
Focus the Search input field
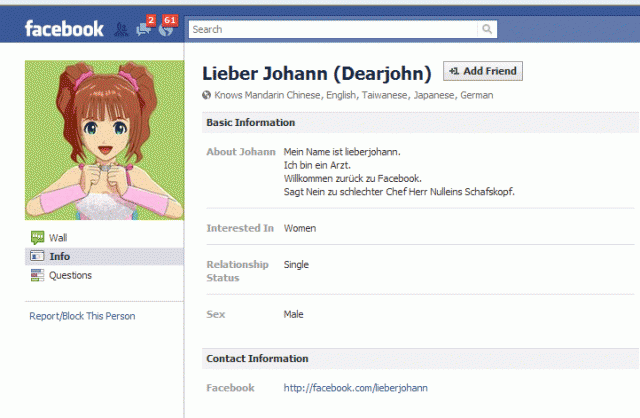tap(333, 29)
